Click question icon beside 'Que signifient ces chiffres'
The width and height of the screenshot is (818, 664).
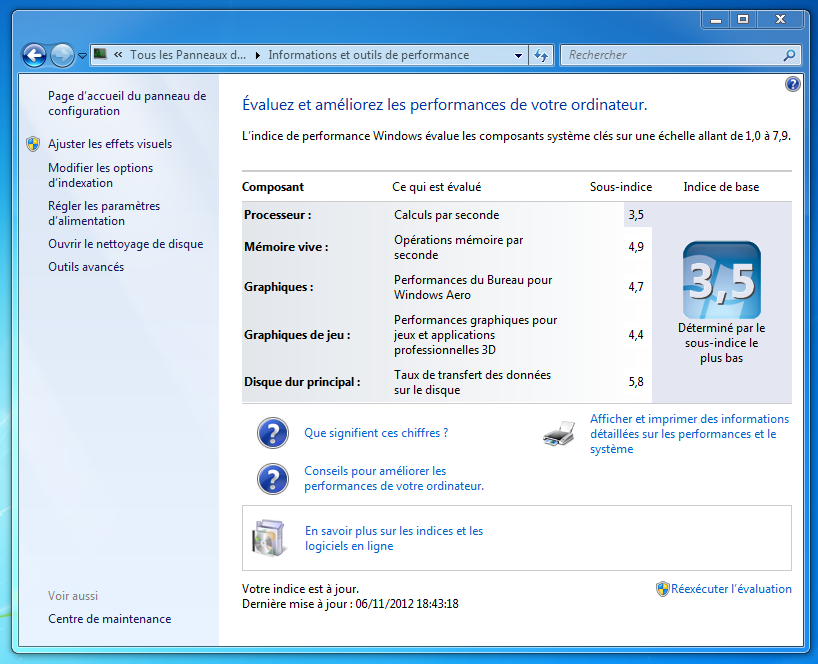(x=272, y=433)
